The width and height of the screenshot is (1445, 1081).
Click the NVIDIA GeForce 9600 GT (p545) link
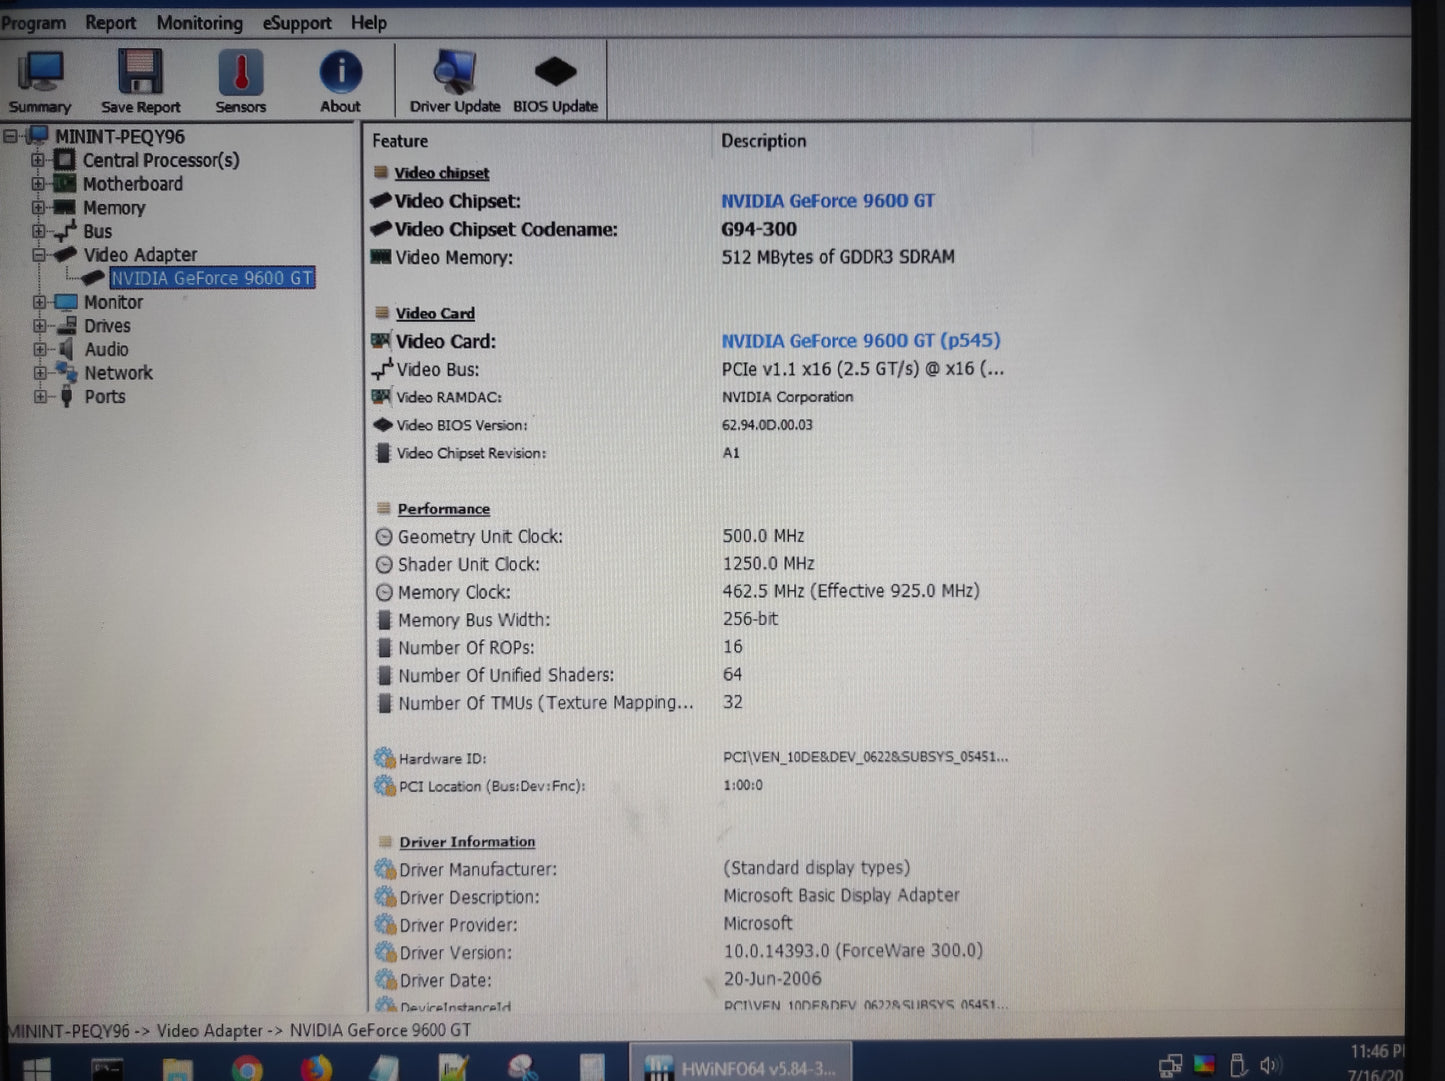pyautogui.click(x=862, y=341)
